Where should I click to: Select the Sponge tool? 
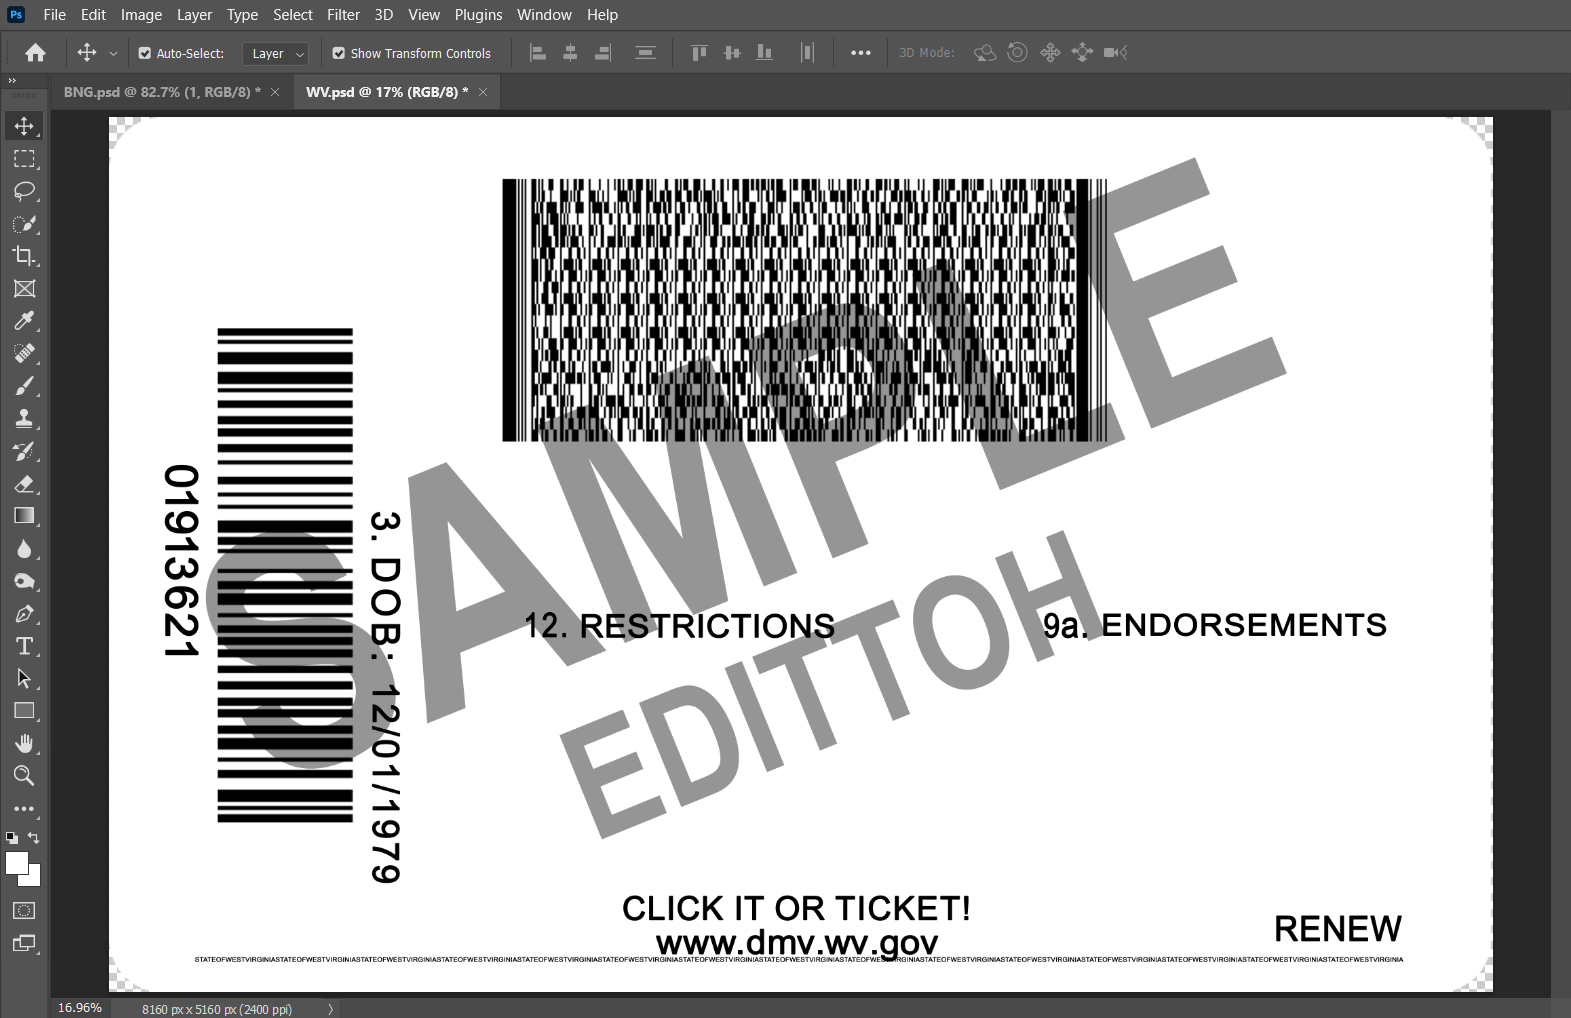pos(24,581)
